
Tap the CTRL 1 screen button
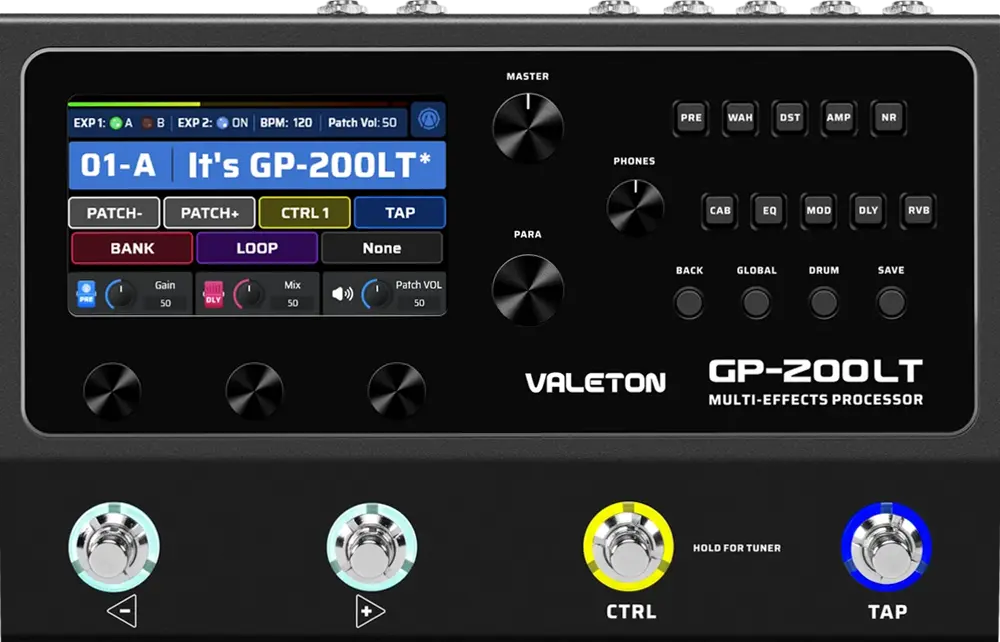tap(304, 213)
